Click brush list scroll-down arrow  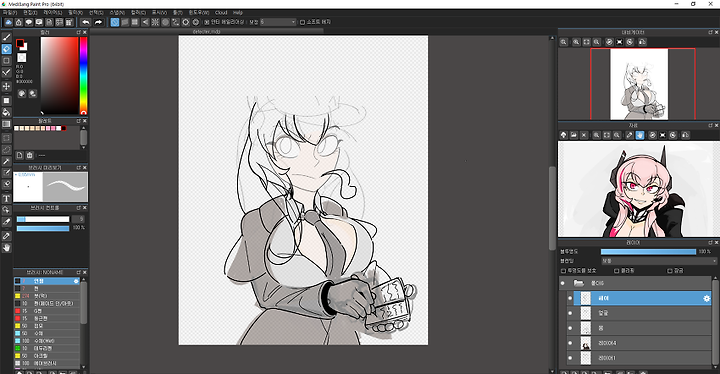pos(83,367)
